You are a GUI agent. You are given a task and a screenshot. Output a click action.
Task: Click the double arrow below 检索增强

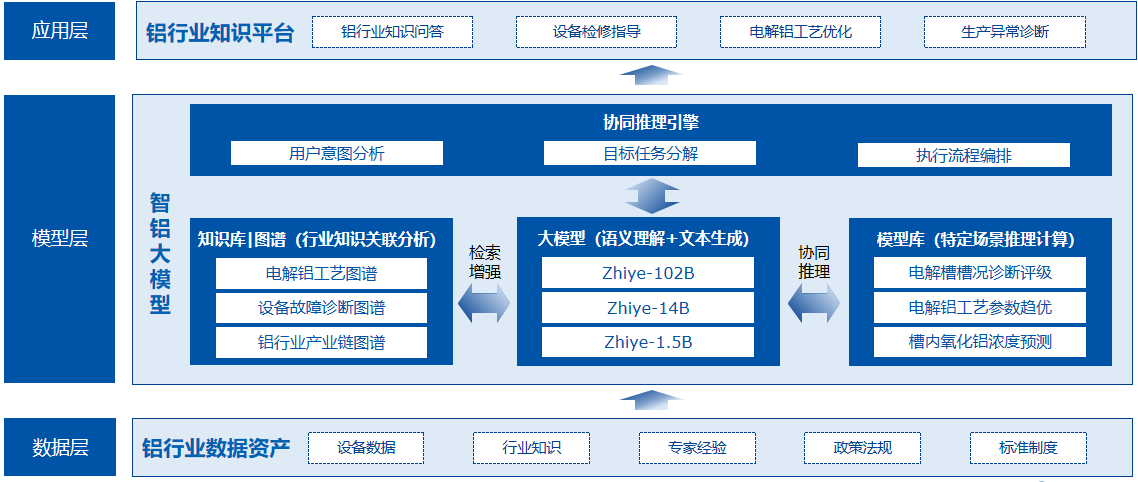coord(484,304)
